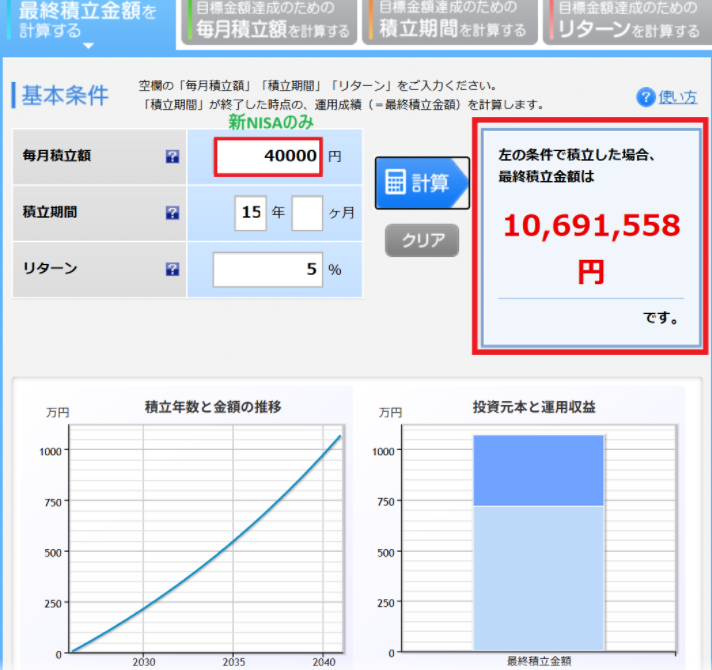The image size is (712, 670).
Task: Click the blue question mark icon near 使い方
Action: pyautogui.click(x=646, y=97)
